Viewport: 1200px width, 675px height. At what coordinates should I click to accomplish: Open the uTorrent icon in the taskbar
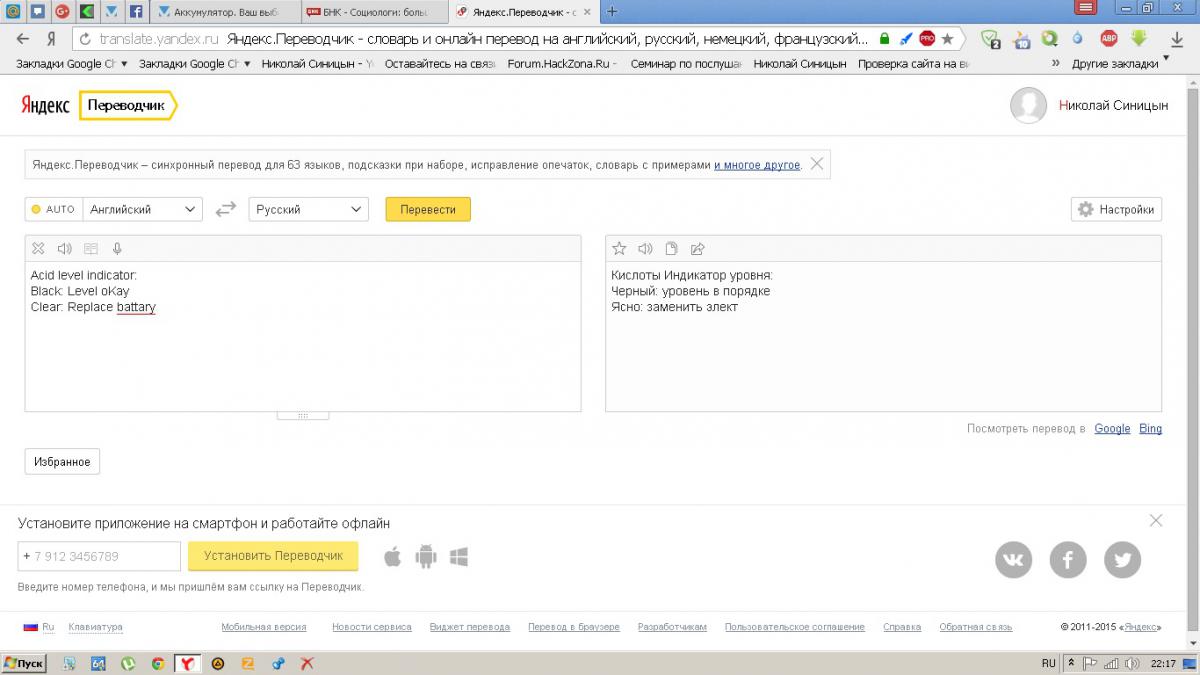click(x=128, y=663)
